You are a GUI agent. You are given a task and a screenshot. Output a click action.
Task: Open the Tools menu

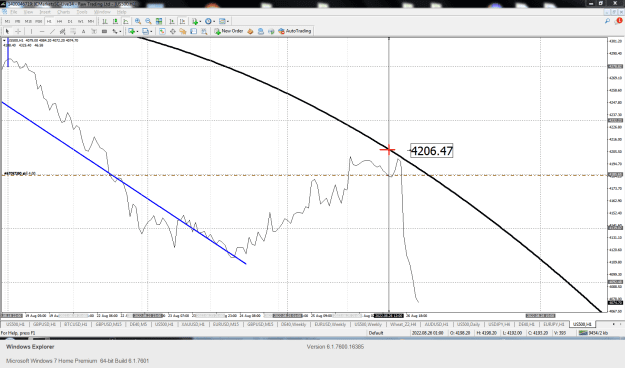pyautogui.click(x=82, y=12)
